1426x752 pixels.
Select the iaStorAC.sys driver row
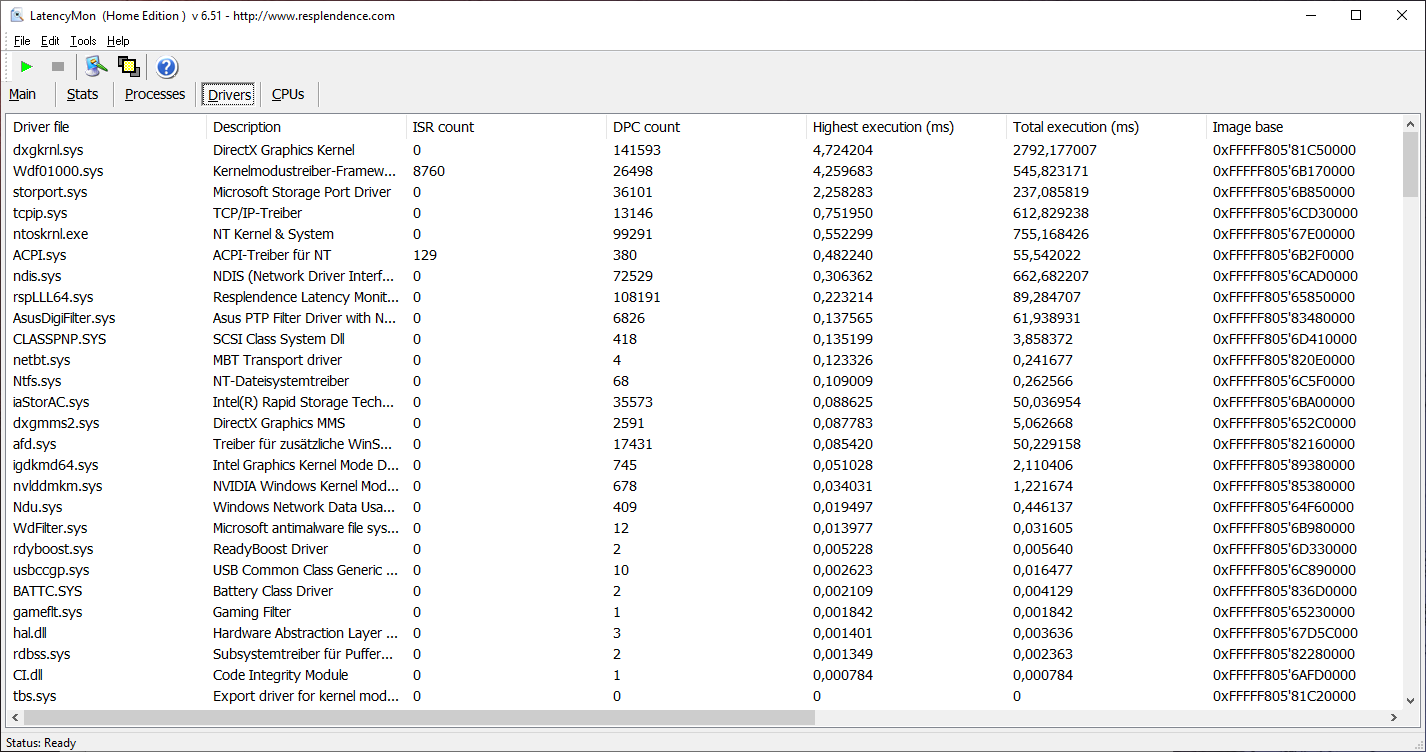[704, 402]
